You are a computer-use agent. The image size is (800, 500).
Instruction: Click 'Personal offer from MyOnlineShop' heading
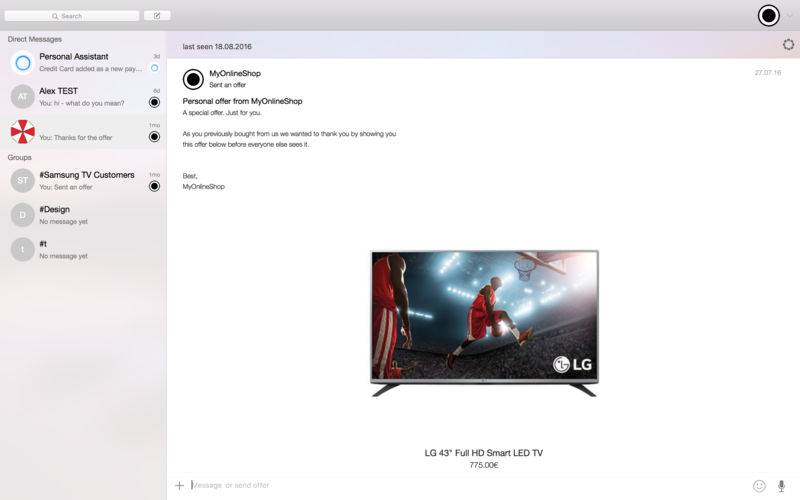[x=242, y=101]
